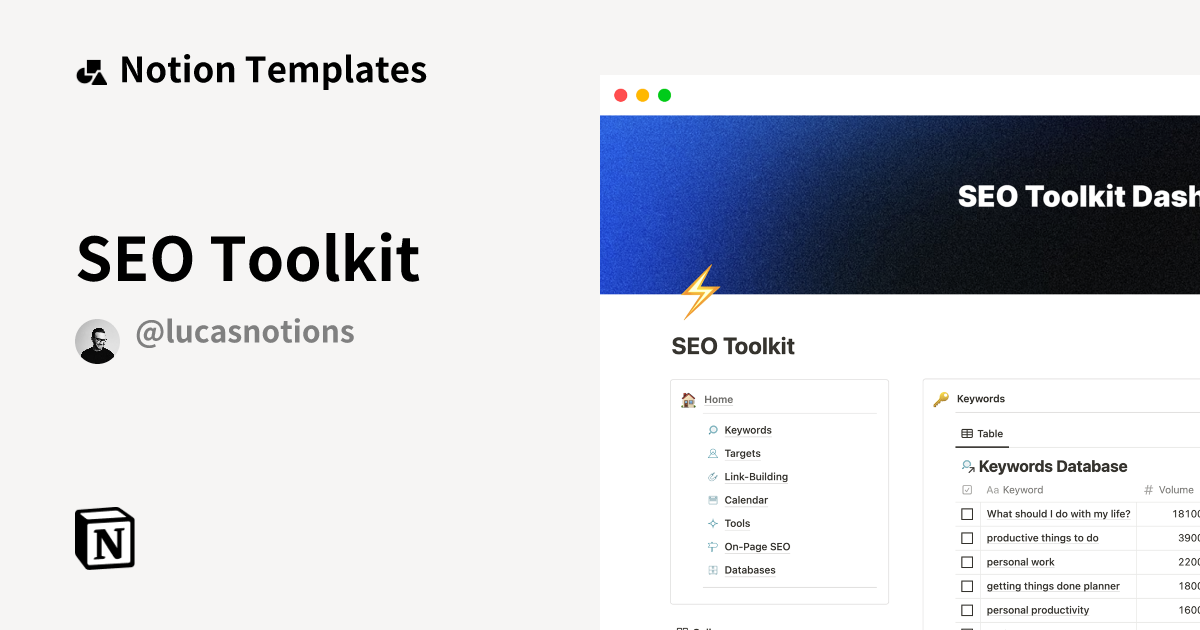Check the 'productive things to do' row
This screenshot has height=630, width=1200.
pos(967,538)
